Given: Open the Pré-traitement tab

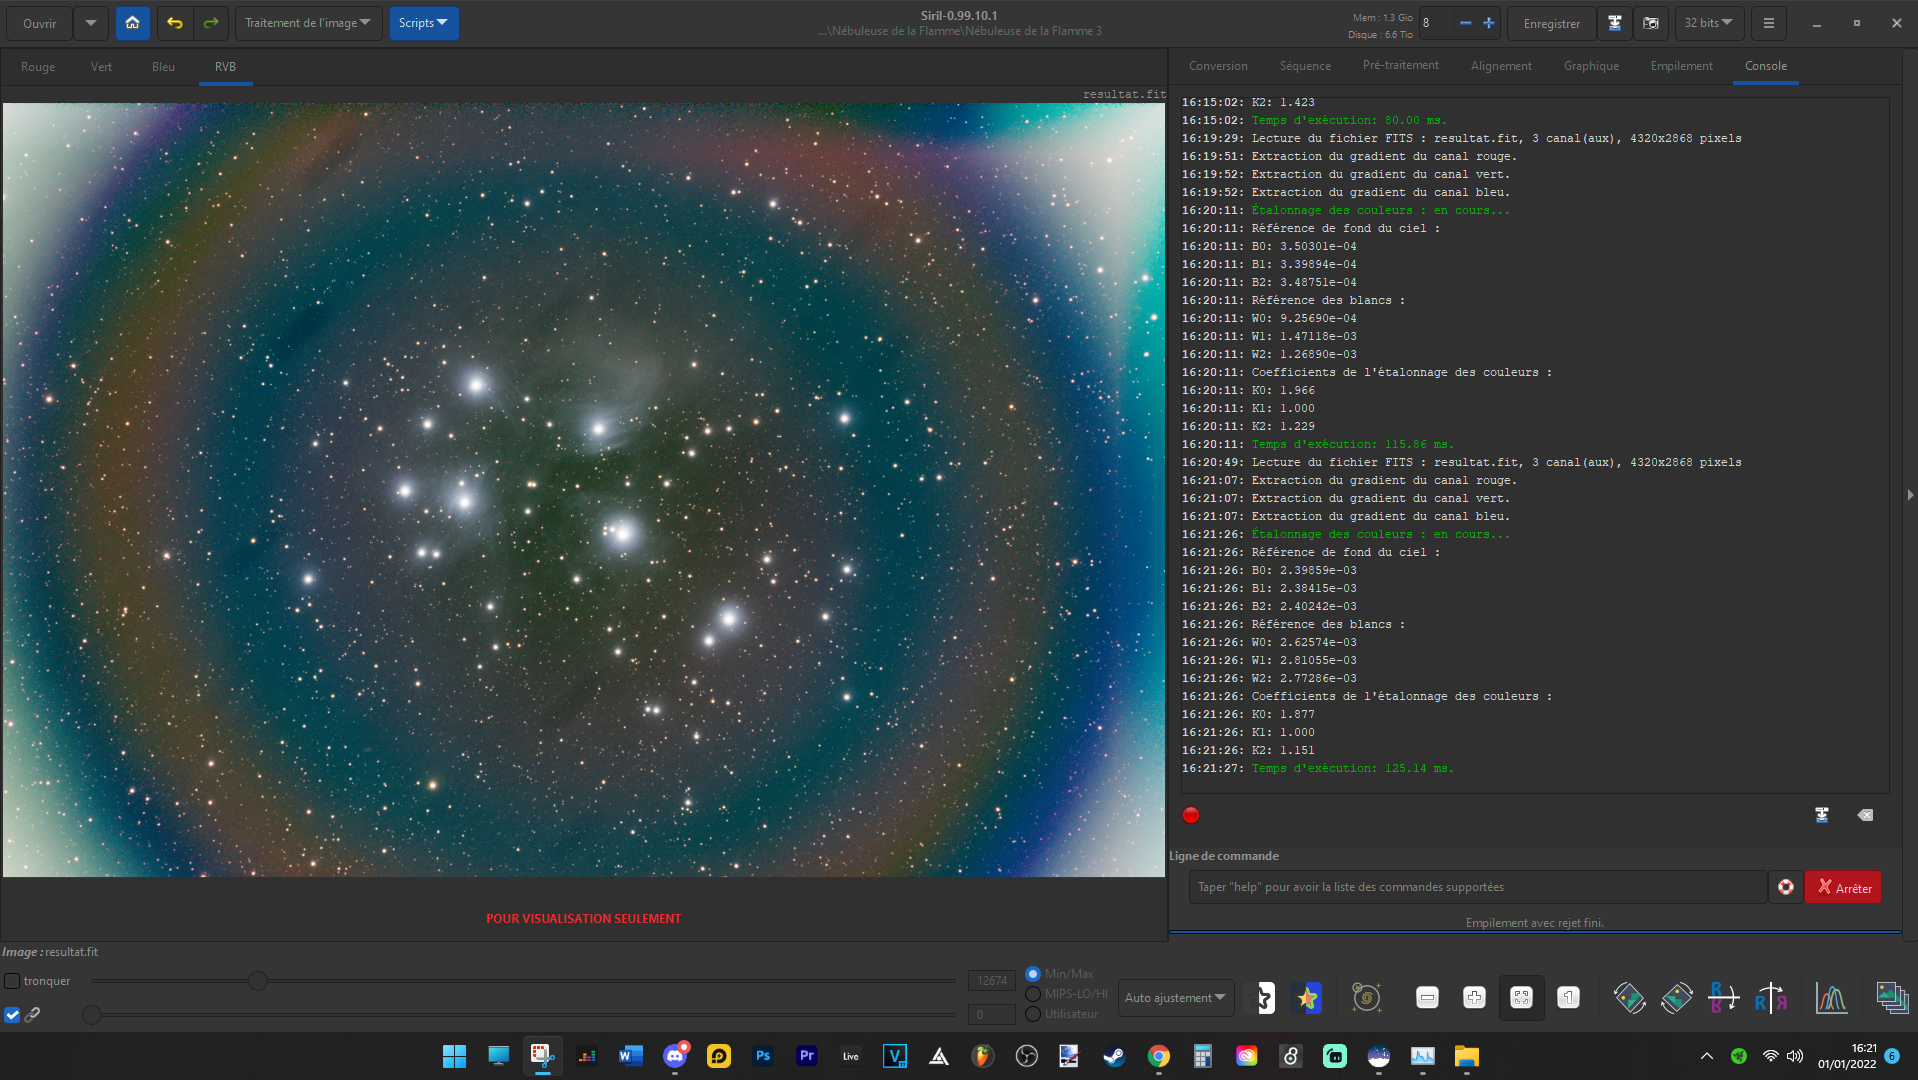Looking at the screenshot, I should [x=1400, y=66].
